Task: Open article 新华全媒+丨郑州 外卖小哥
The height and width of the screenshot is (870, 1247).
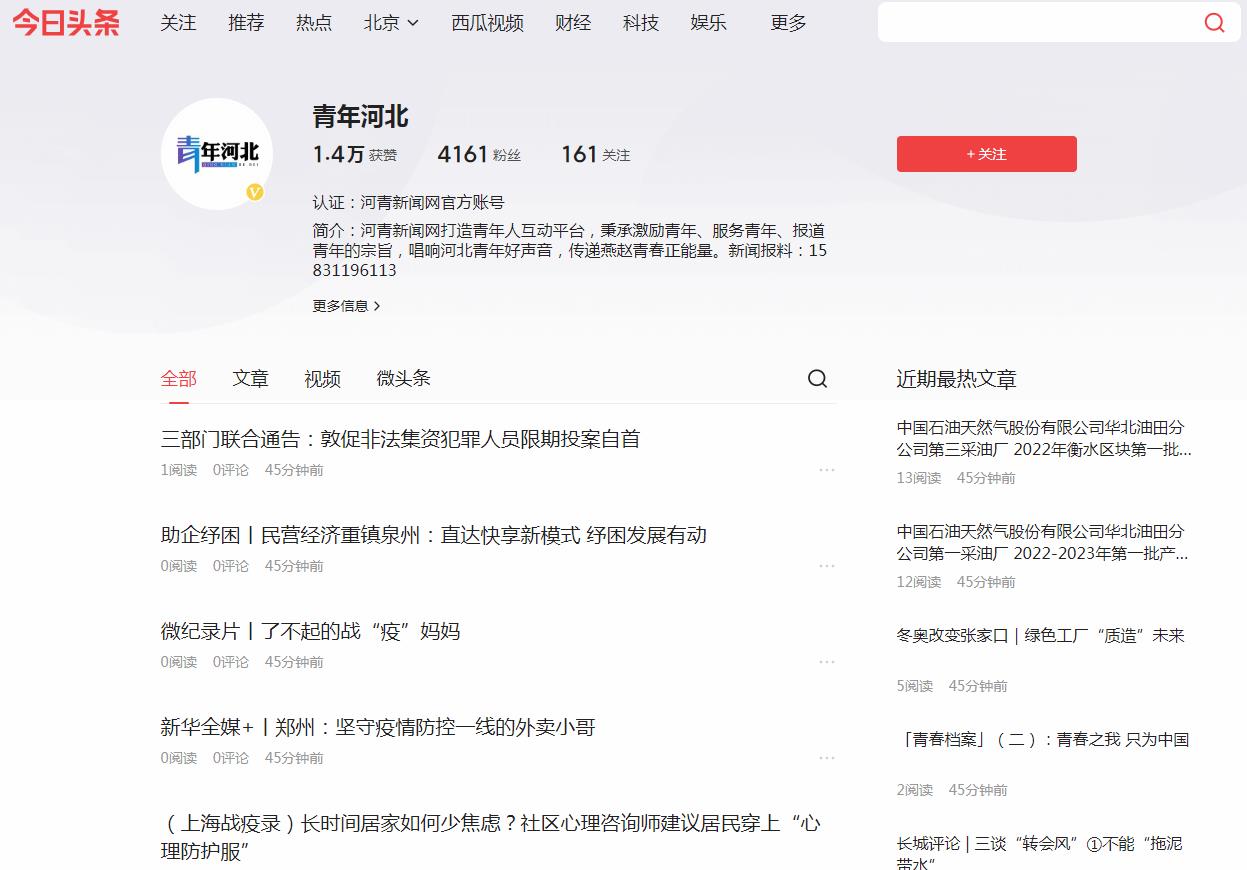Action: (x=378, y=727)
